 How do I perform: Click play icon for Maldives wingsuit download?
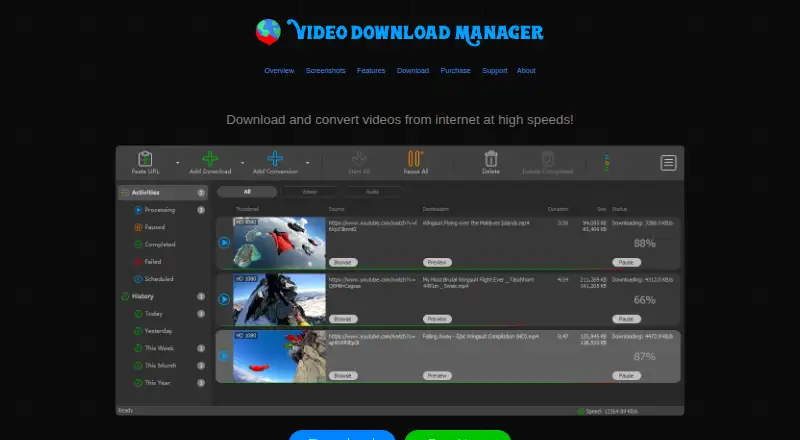[224, 243]
